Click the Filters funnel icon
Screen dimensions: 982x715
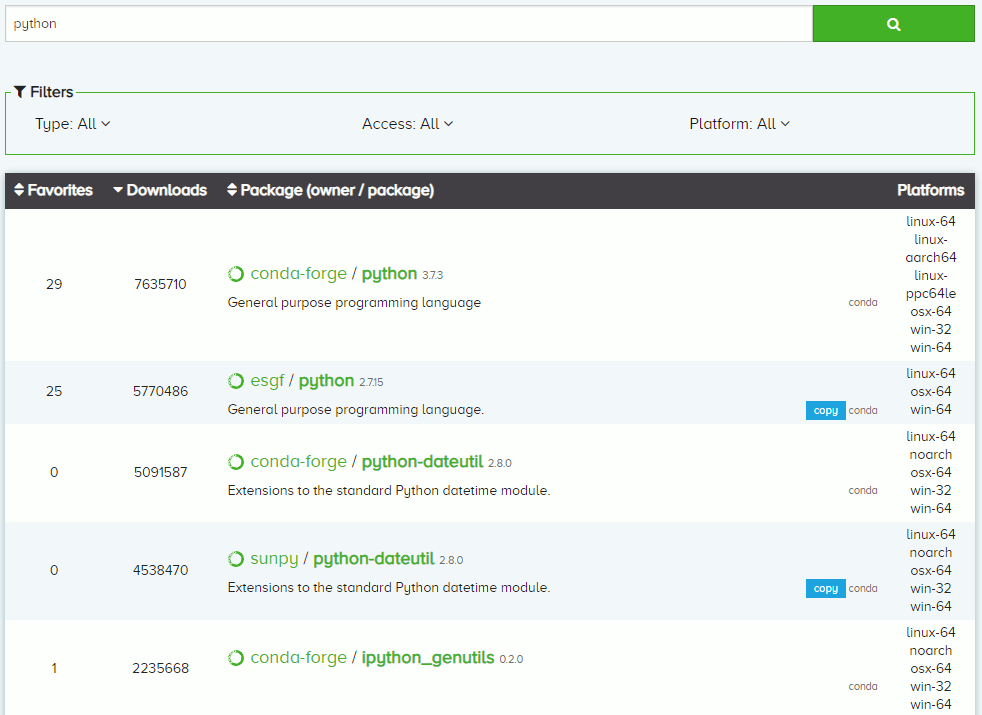click(19, 92)
